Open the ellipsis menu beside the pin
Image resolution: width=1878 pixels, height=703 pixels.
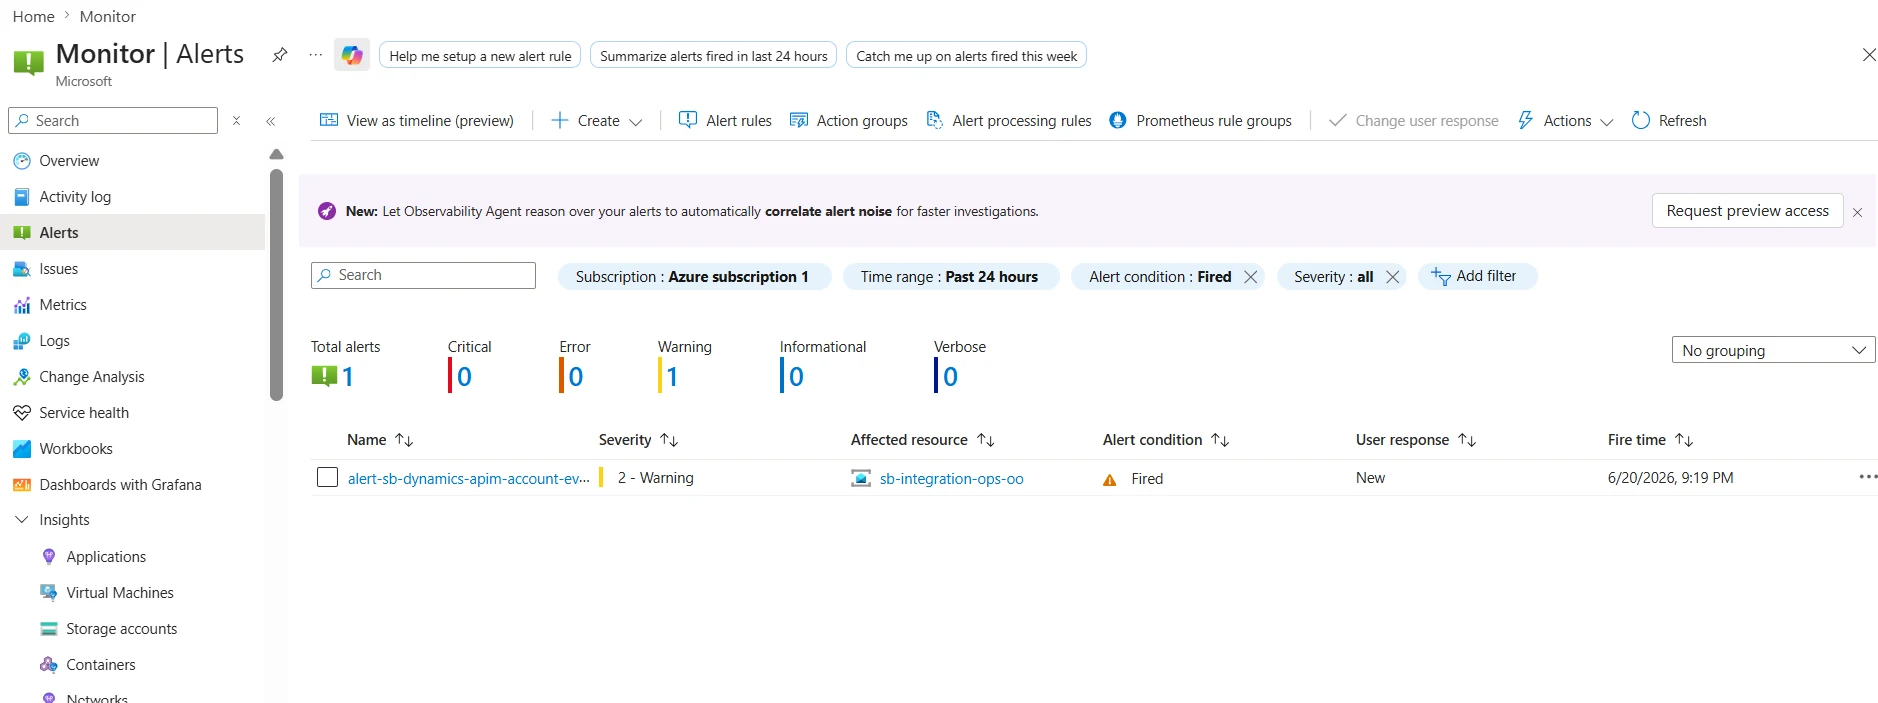(x=316, y=55)
